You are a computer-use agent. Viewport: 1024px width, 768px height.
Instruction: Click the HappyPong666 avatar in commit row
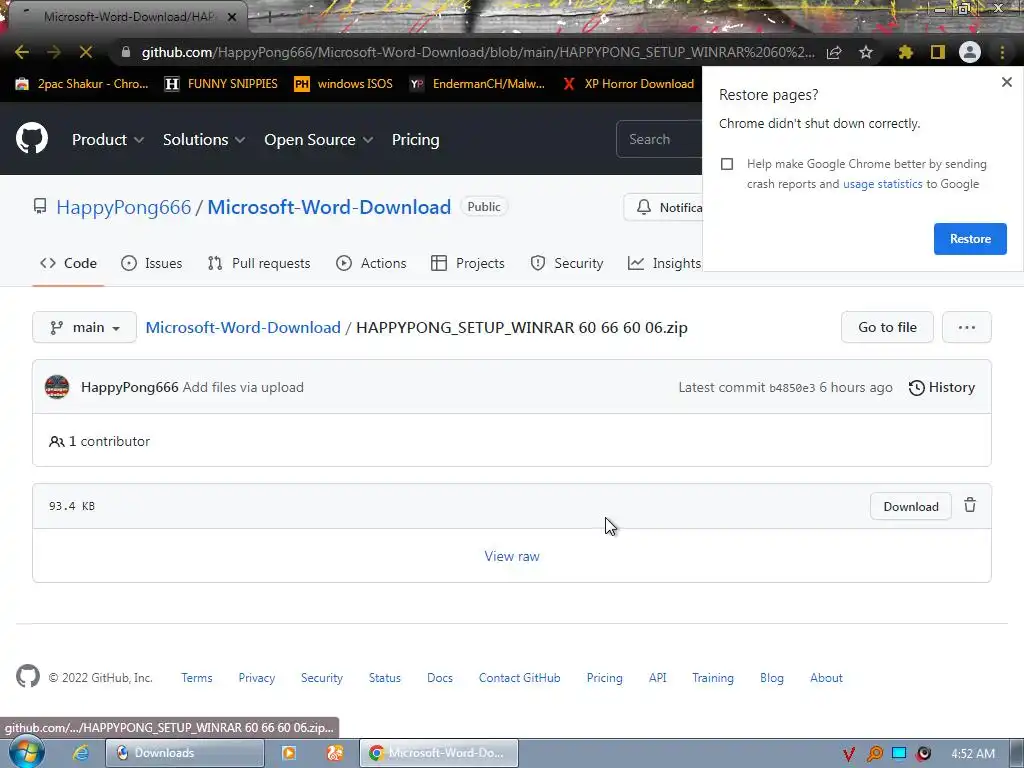click(57, 387)
